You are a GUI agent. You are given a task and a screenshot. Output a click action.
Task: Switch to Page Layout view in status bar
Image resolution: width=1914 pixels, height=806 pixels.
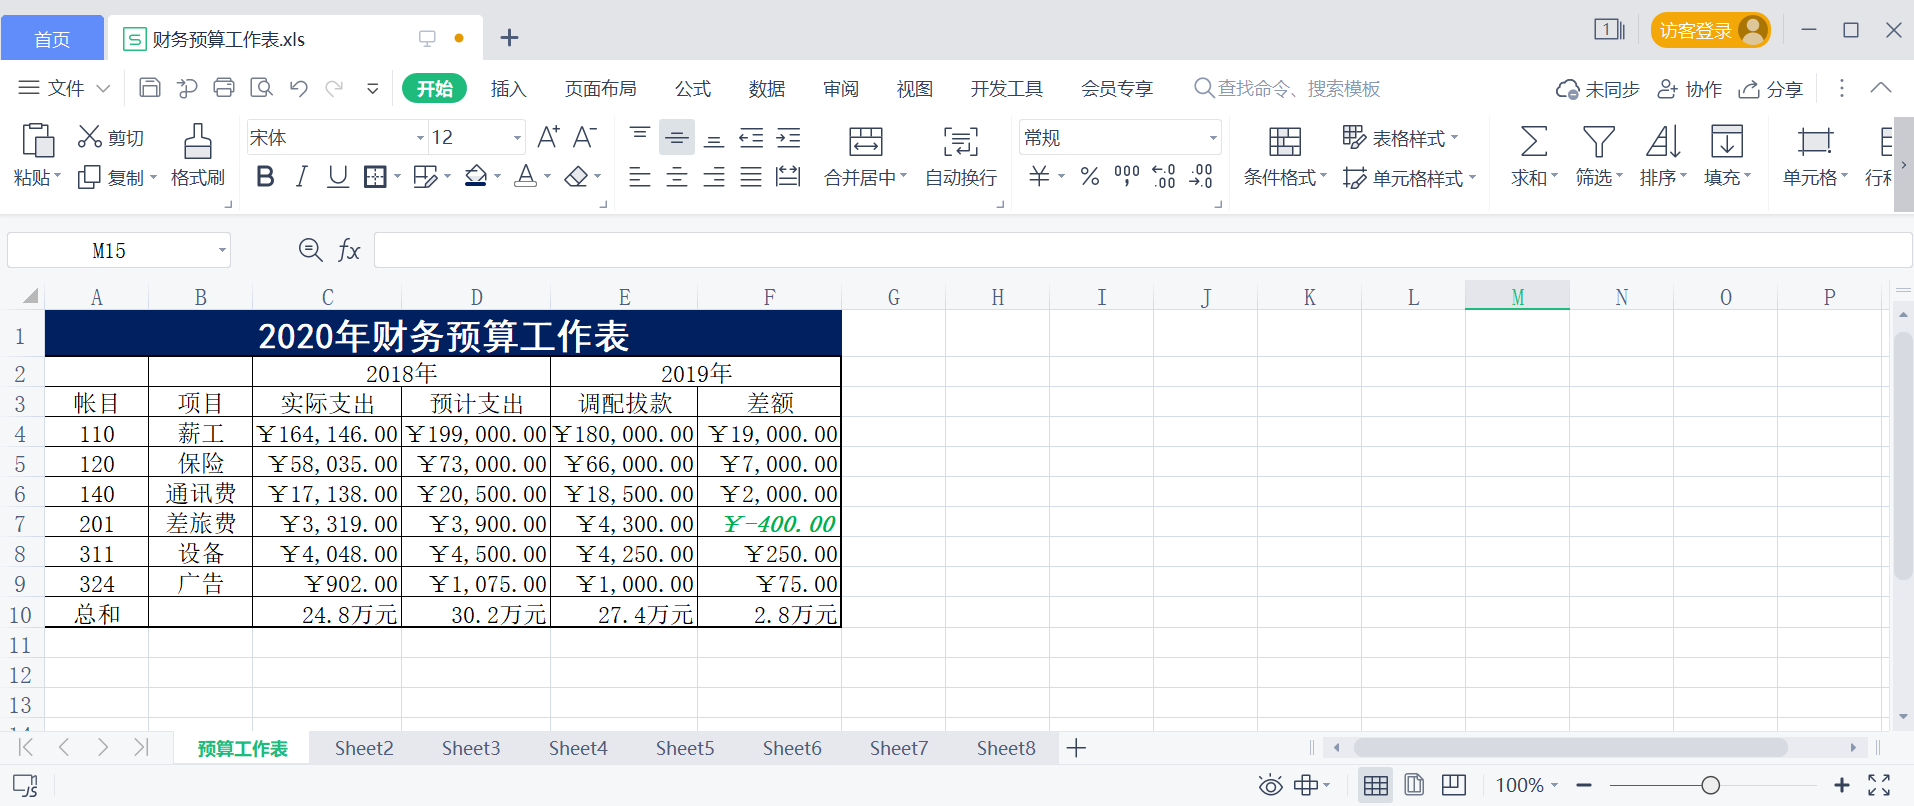tap(1414, 785)
